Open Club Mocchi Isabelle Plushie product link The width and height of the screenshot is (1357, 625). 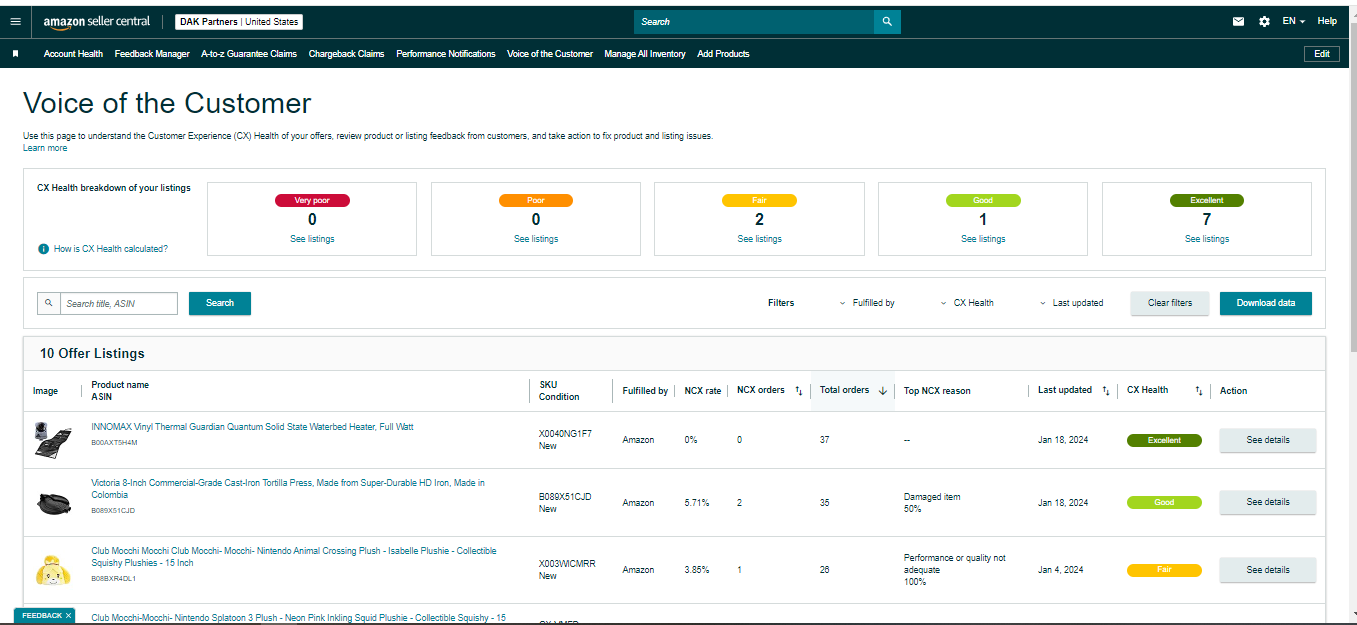coord(294,557)
